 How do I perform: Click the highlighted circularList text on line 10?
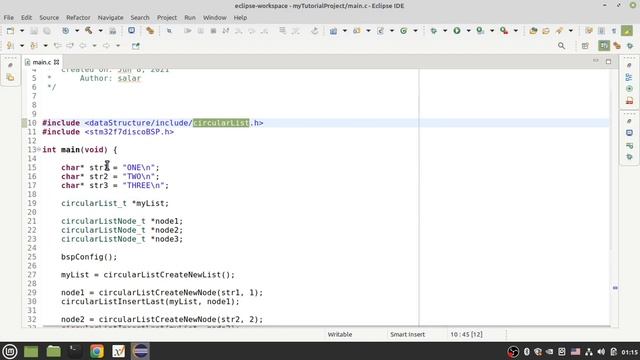pos(221,123)
